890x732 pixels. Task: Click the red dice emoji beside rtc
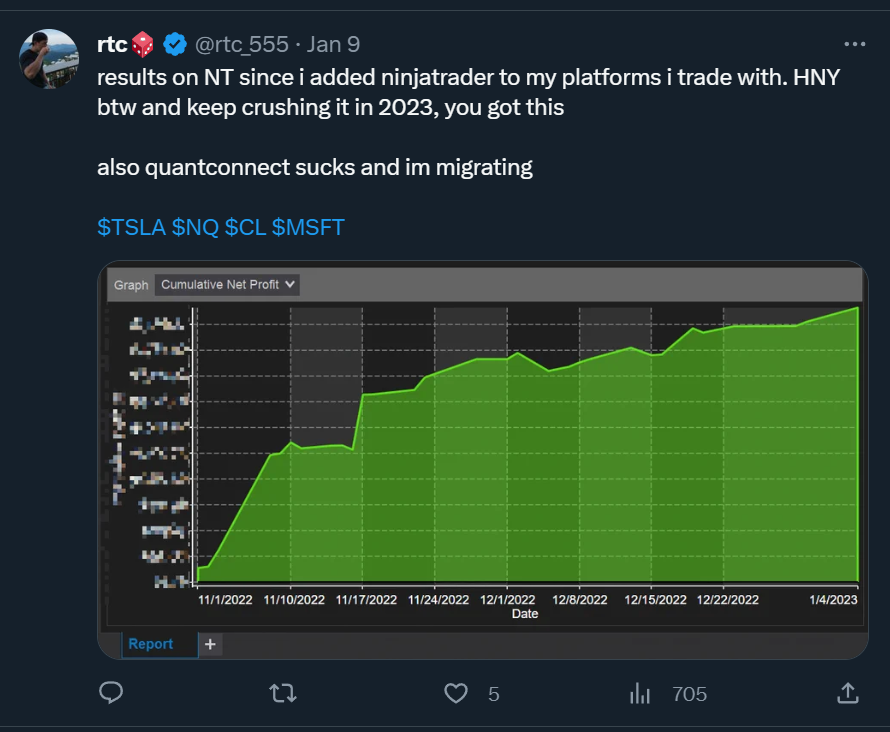tap(142, 44)
